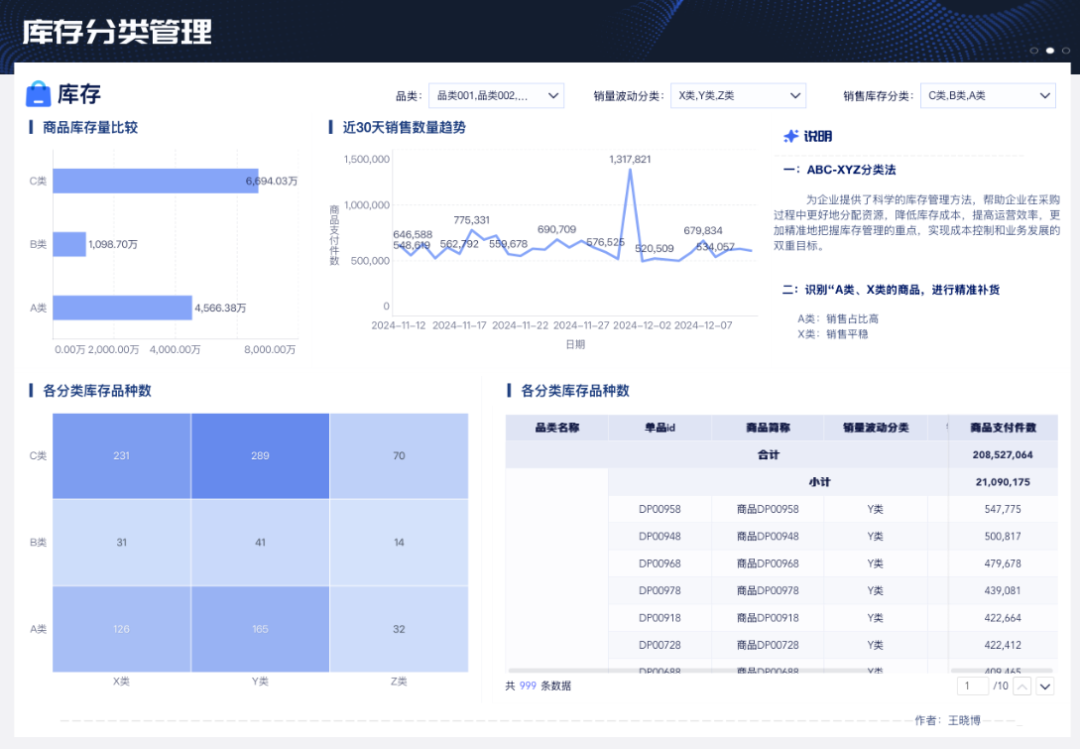The height and width of the screenshot is (749, 1080).
Task: Open the 销售库存分类 dropdown
Action: [988, 96]
